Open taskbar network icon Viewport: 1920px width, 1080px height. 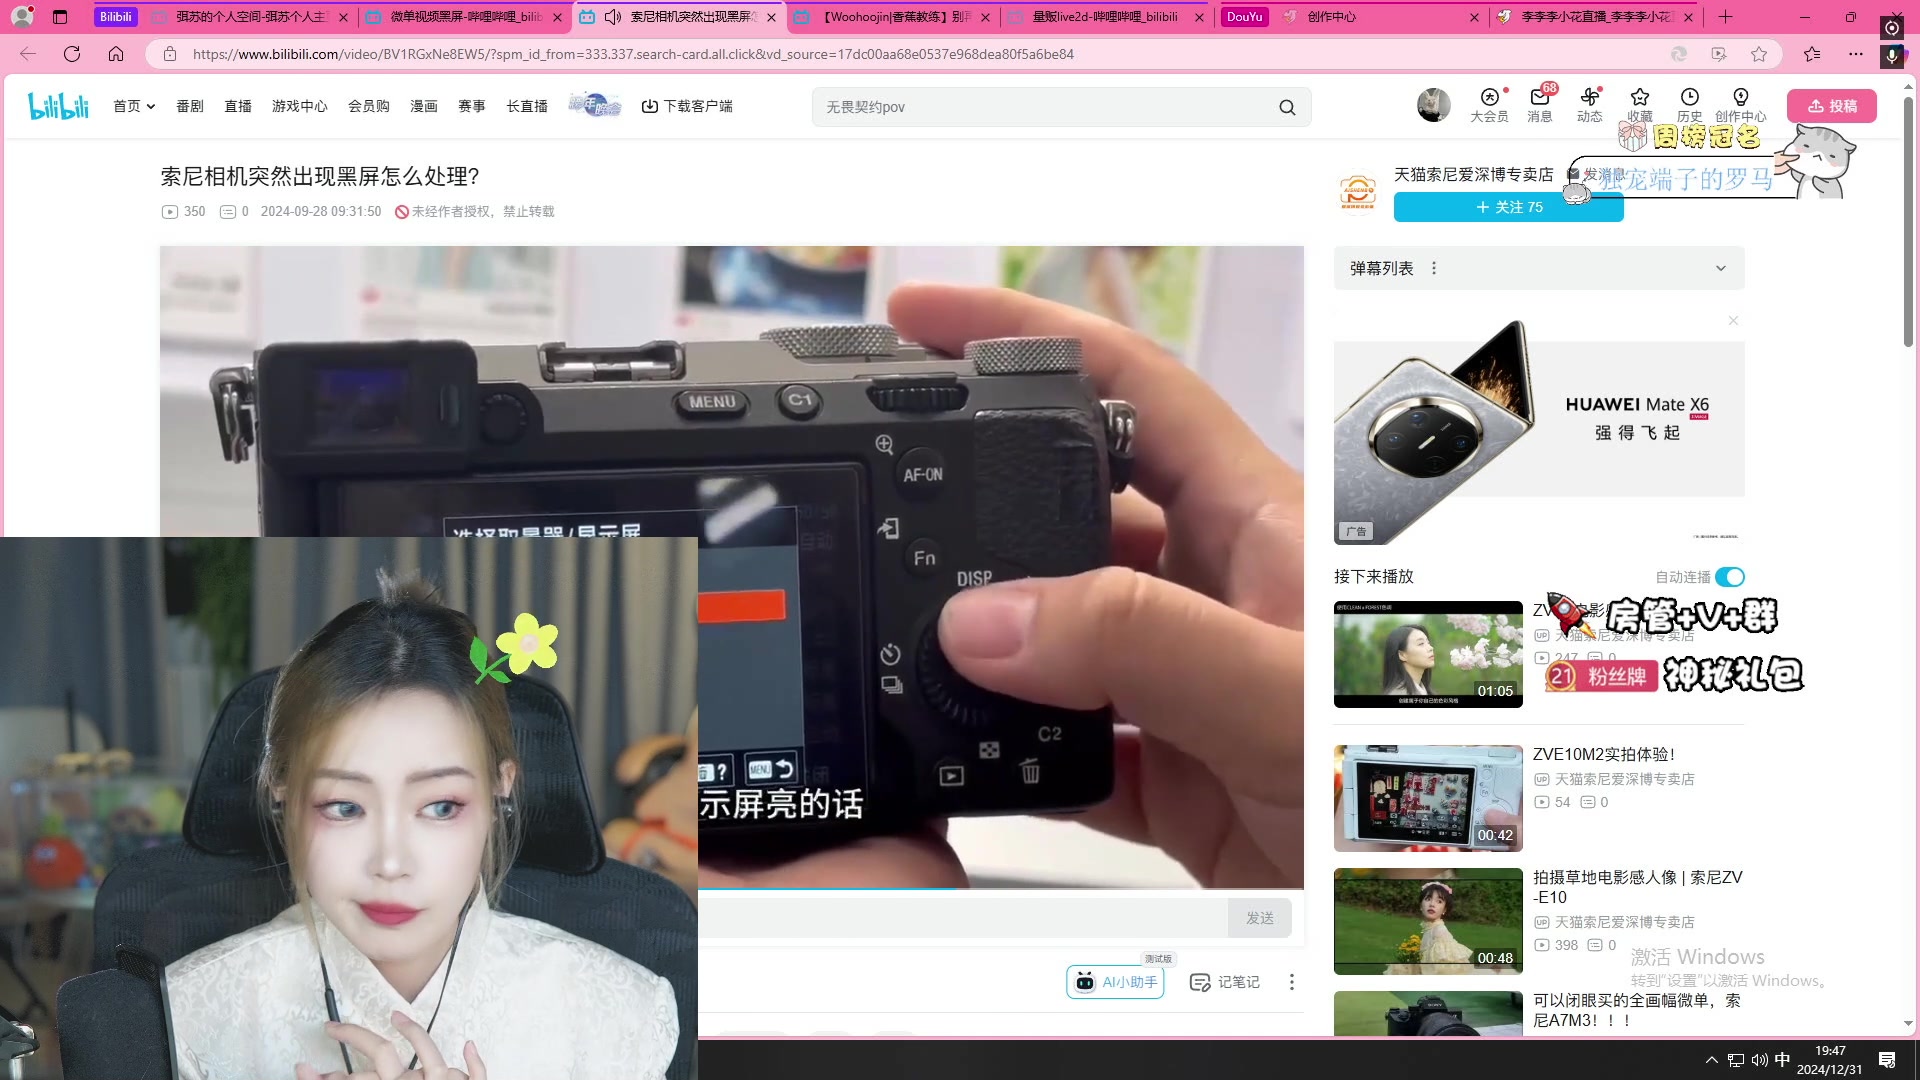point(1736,1060)
